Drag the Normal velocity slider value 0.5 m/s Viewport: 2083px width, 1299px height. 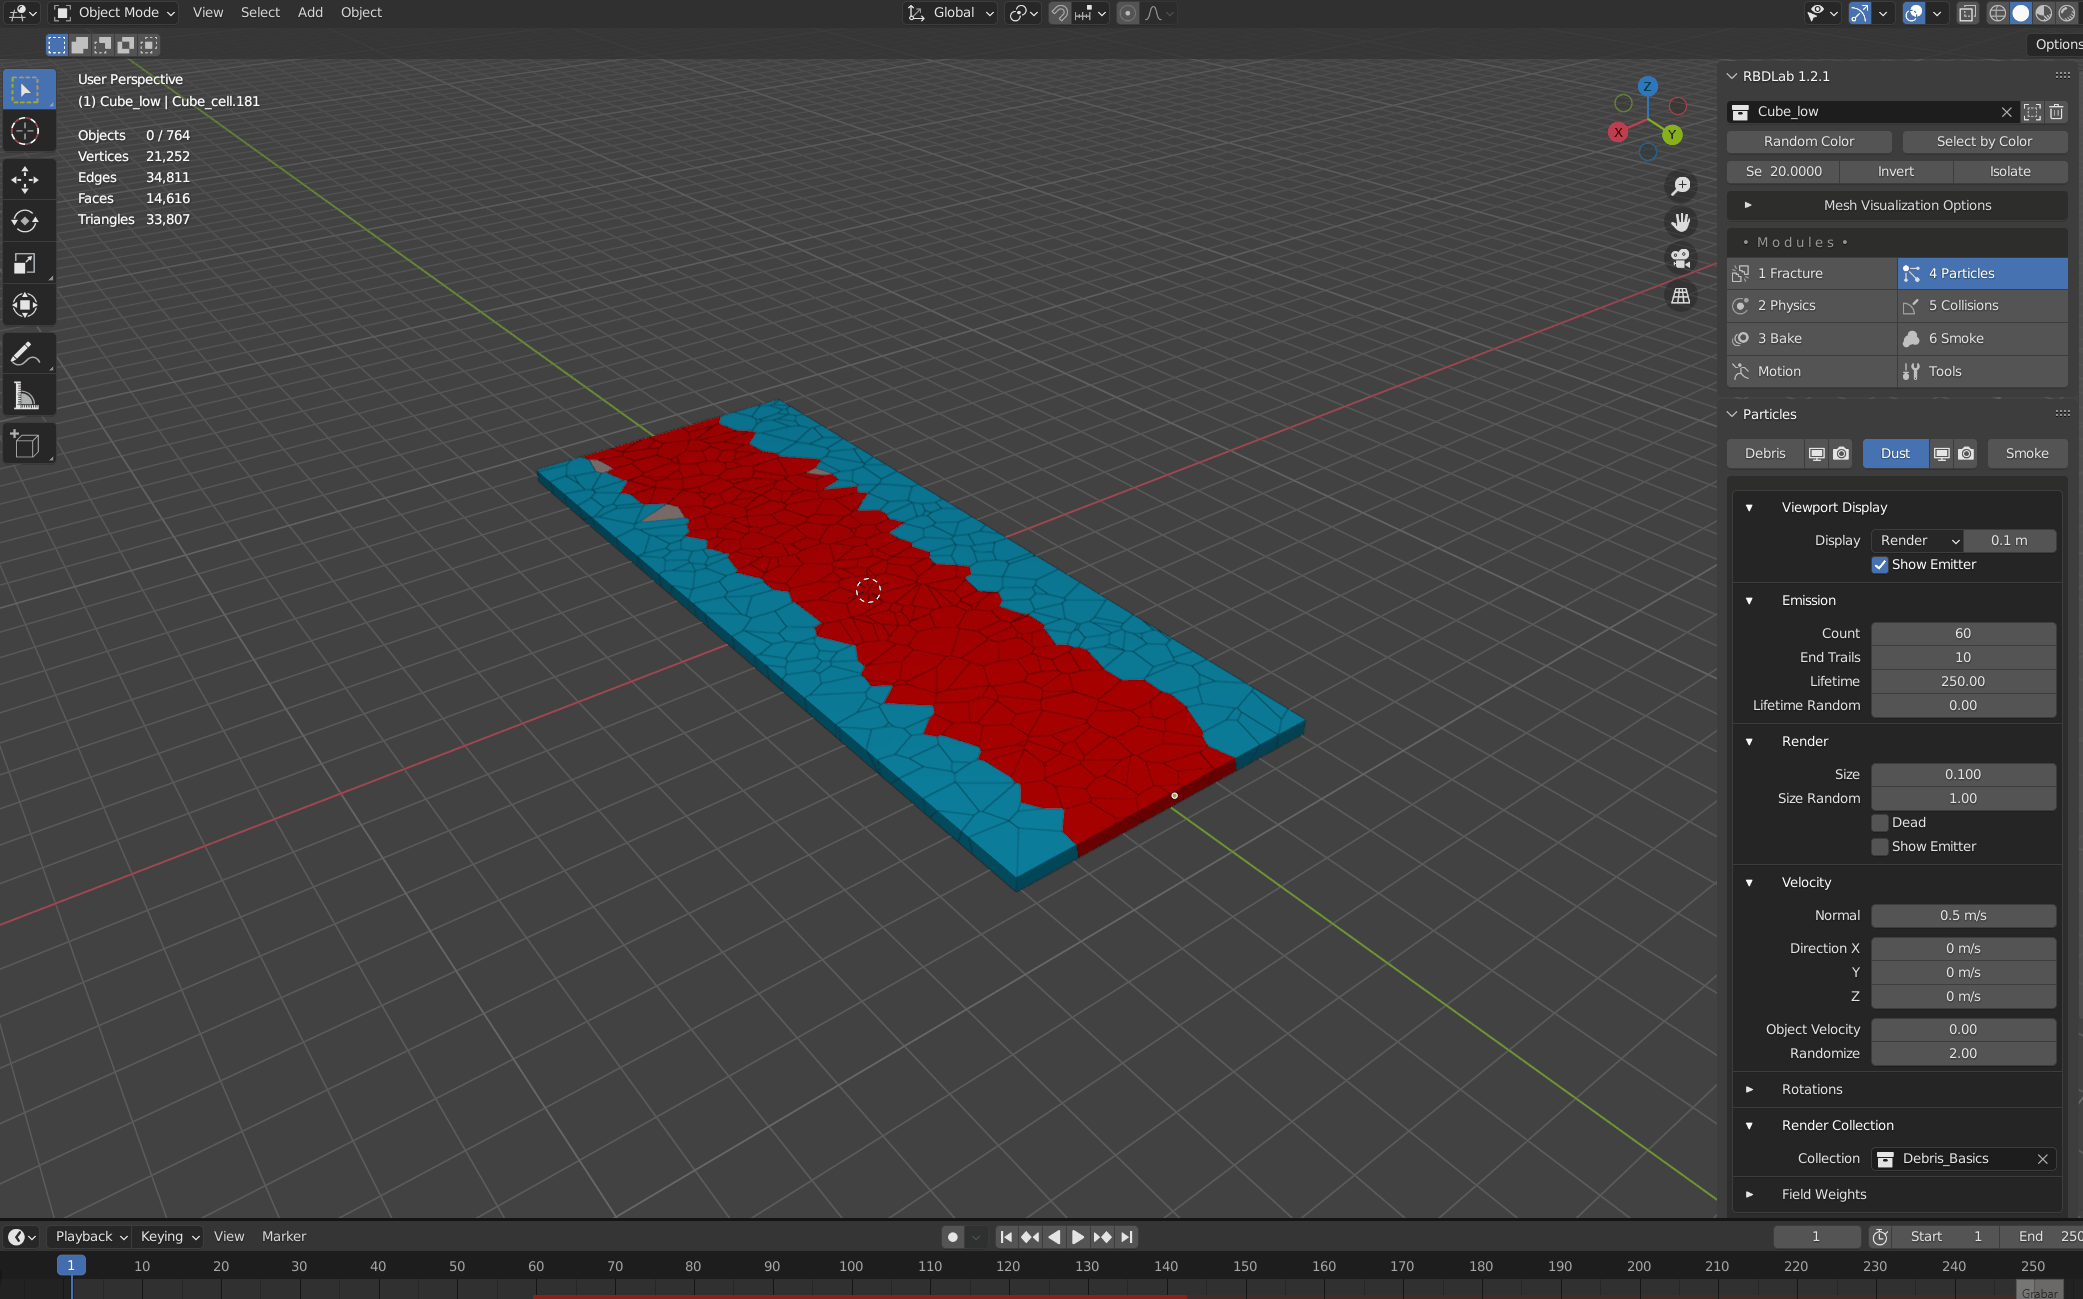tap(1963, 914)
